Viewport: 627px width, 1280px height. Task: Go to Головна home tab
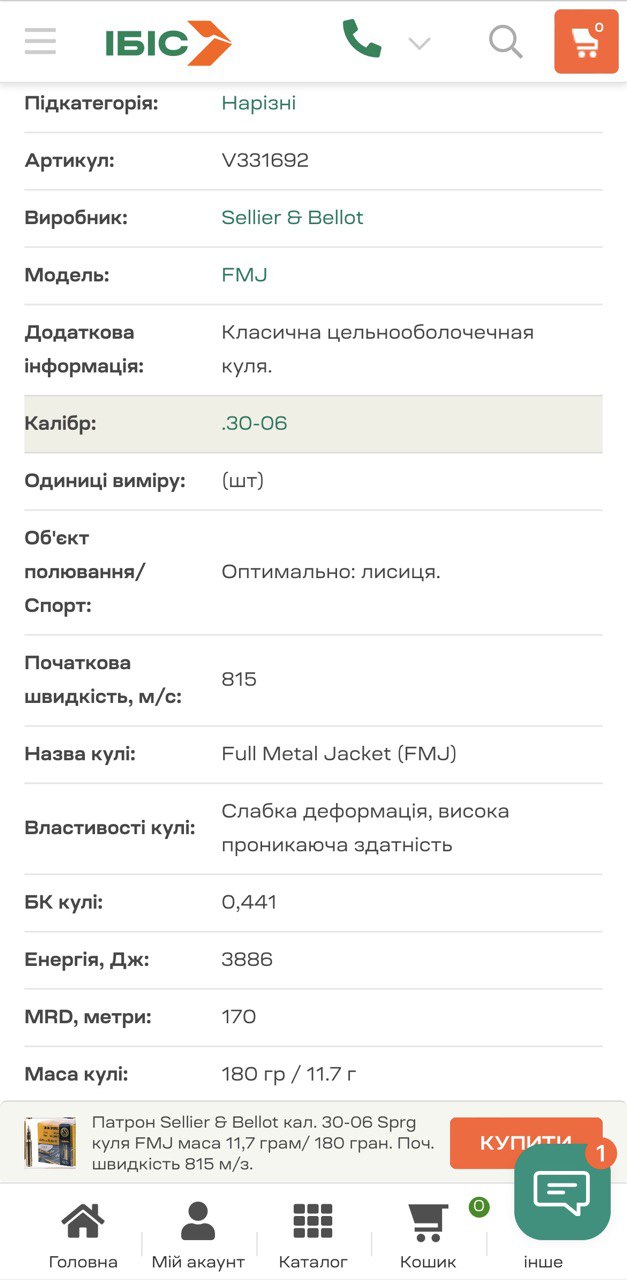click(83, 1236)
